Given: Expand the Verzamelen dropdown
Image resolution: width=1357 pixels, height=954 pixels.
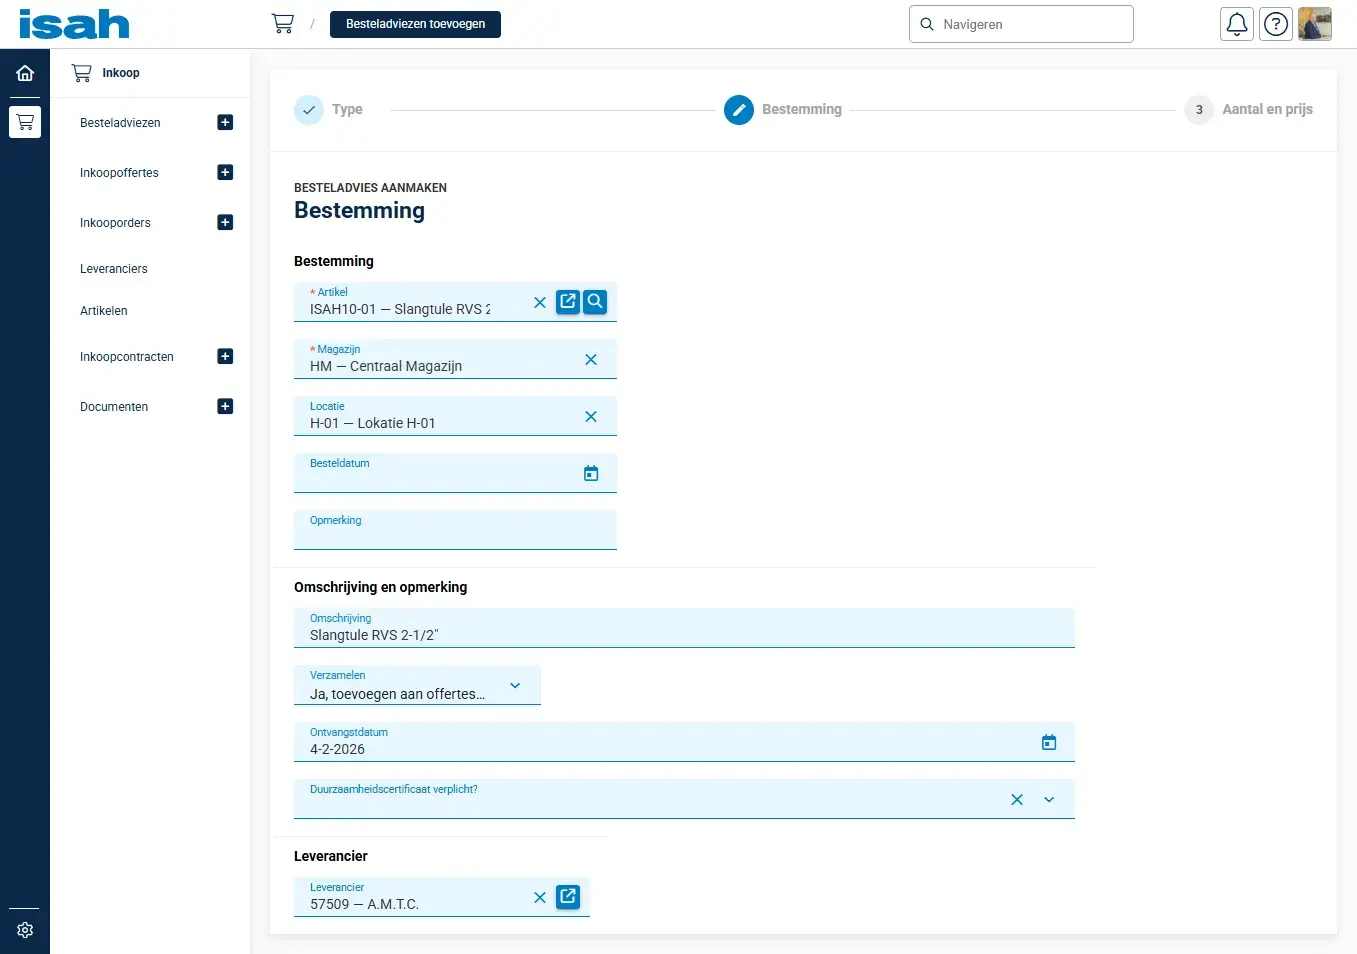Looking at the screenshot, I should pyautogui.click(x=515, y=686).
